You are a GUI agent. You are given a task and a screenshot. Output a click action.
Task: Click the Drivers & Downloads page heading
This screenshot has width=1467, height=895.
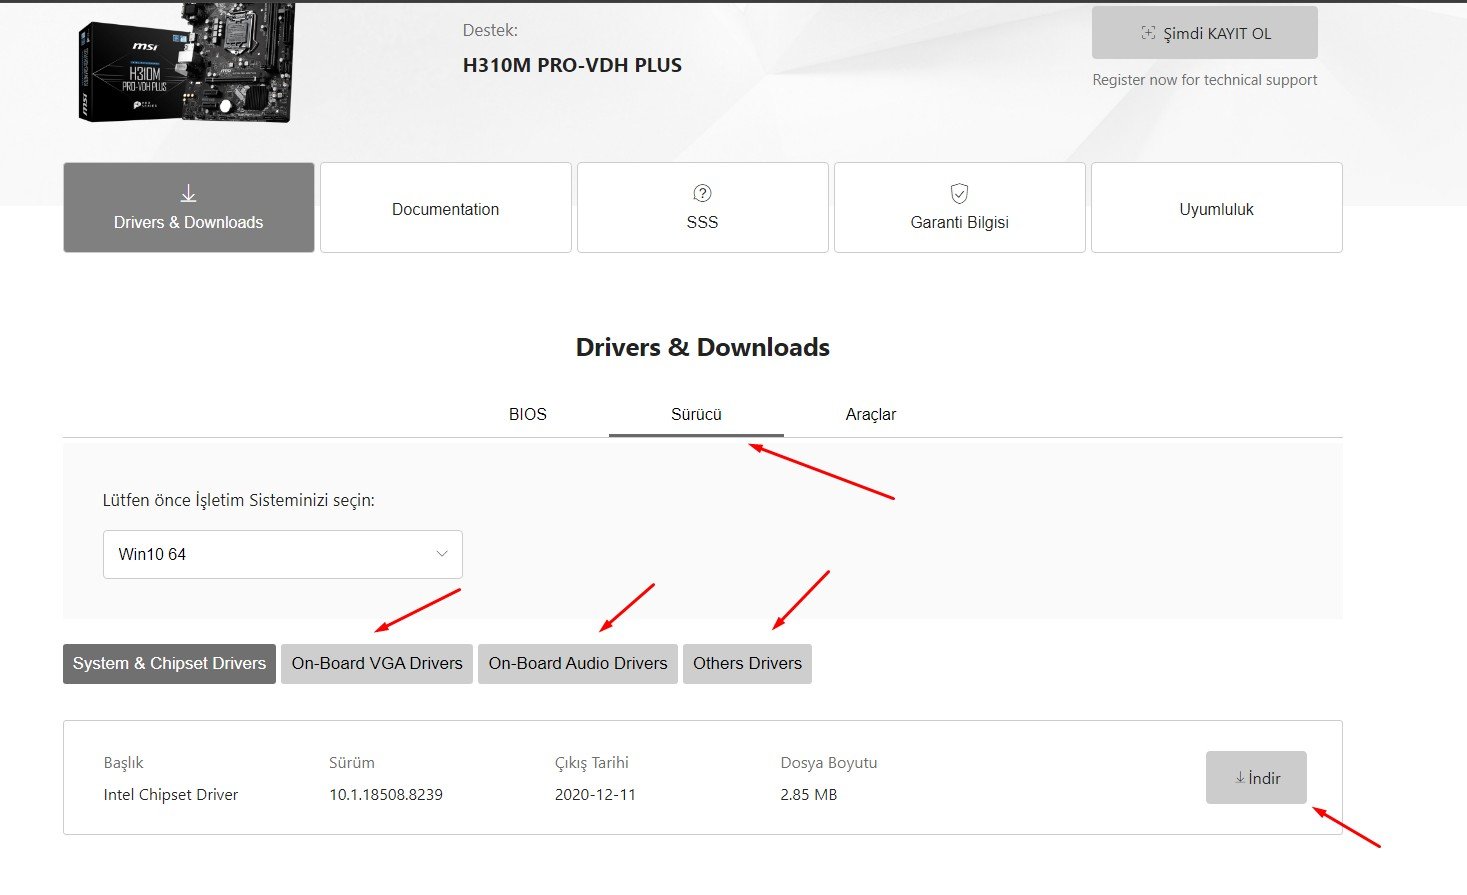pos(703,347)
